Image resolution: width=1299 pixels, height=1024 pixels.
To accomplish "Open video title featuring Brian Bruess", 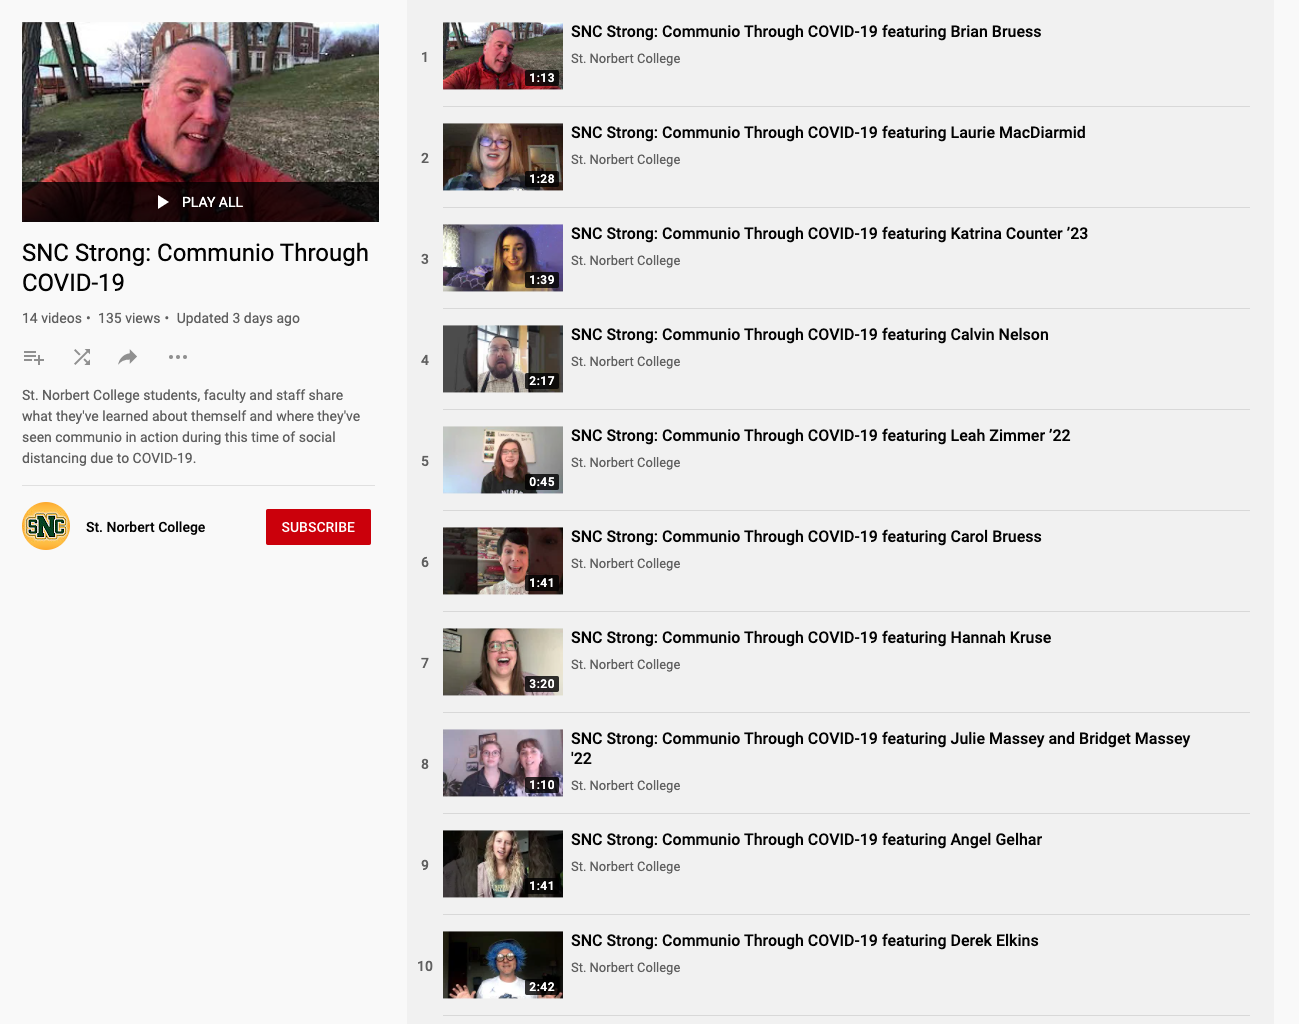I will click(806, 32).
